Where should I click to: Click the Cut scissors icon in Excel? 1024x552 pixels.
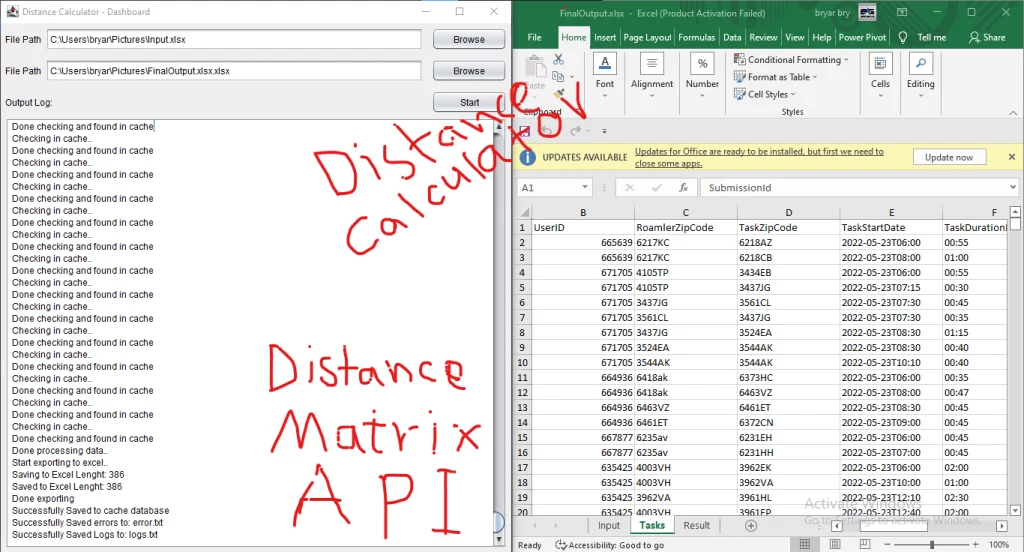[558, 59]
